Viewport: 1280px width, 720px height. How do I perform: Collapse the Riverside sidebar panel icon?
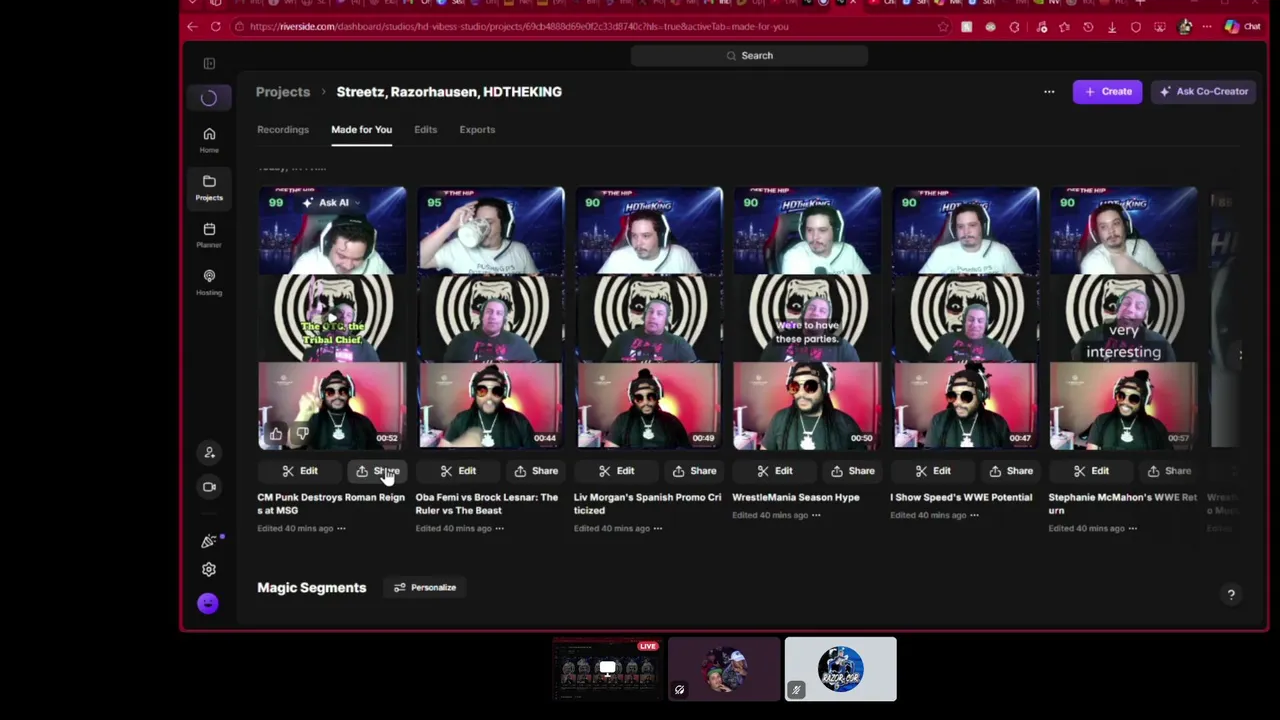click(209, 64)
